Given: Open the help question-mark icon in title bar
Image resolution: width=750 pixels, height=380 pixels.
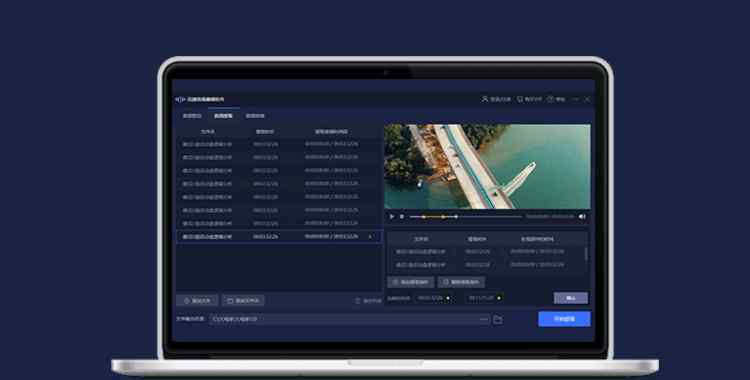Looking at the screenshot, I should [x=551, y=99].
